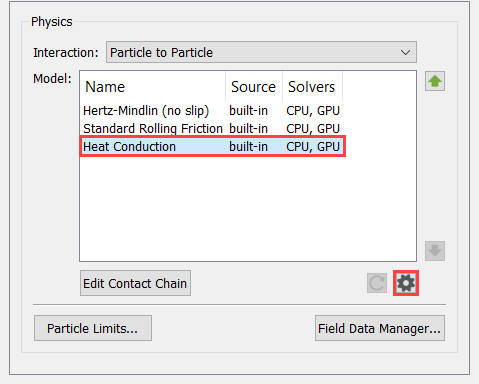Move selected model down with grey arrow
479x384 pixels.
[x=435, y=251]
